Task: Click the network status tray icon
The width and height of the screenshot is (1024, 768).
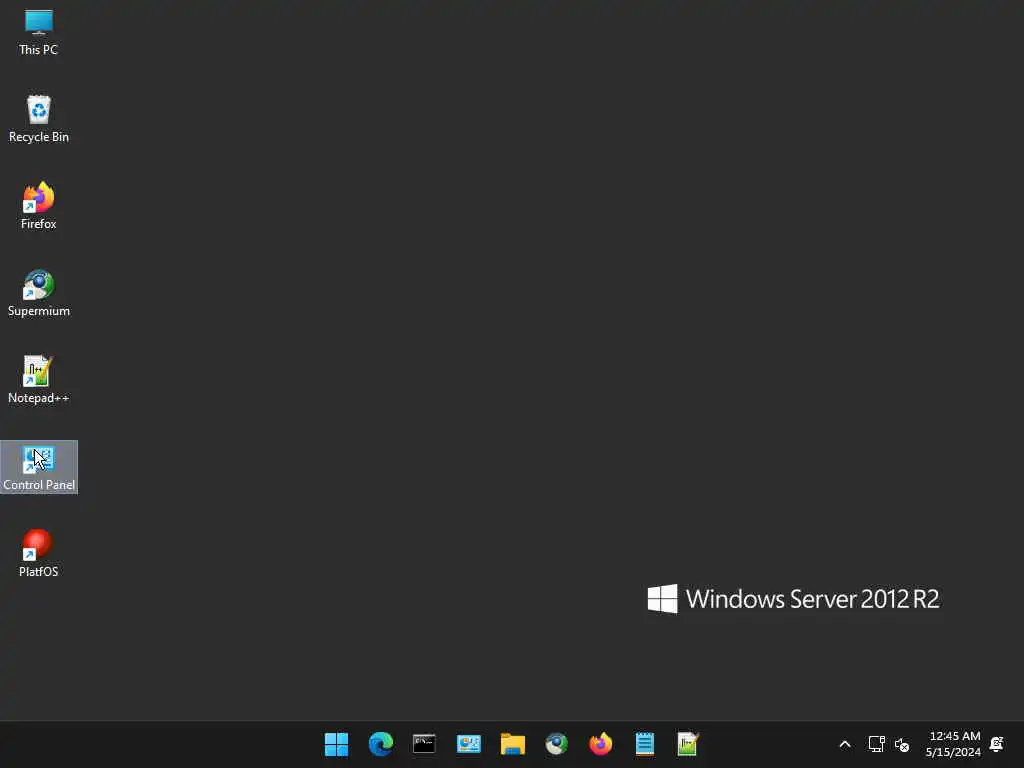Action: (876, 744)
